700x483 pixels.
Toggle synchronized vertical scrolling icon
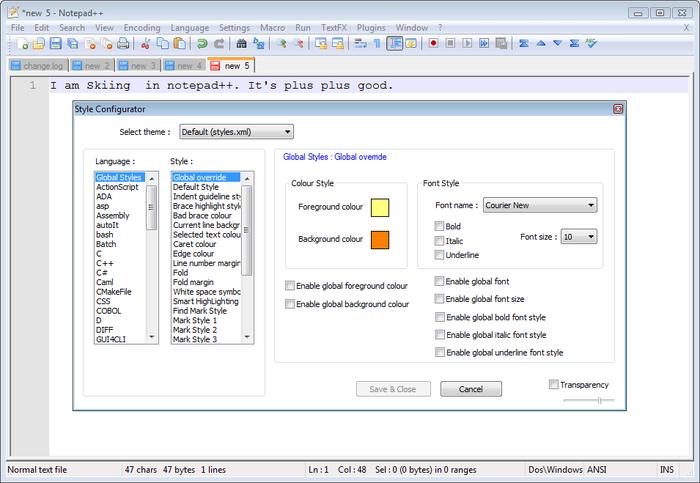(x=321, y=43)
